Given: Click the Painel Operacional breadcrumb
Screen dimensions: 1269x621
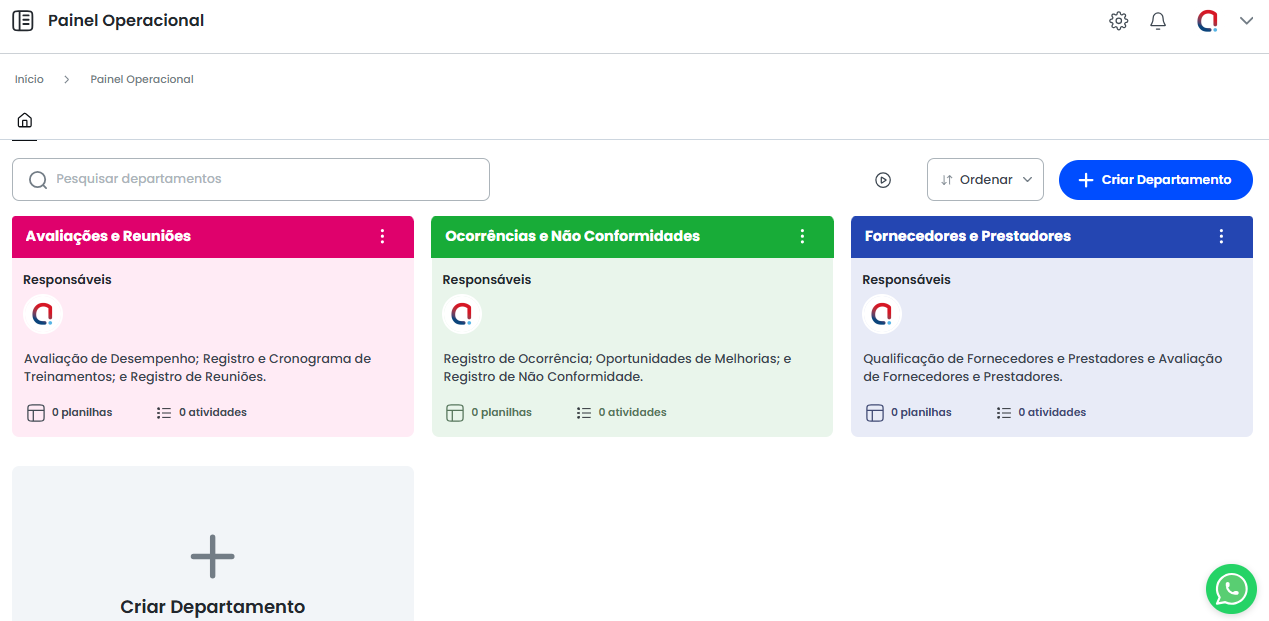Looking at the screenshot, I should click(142, 79).
